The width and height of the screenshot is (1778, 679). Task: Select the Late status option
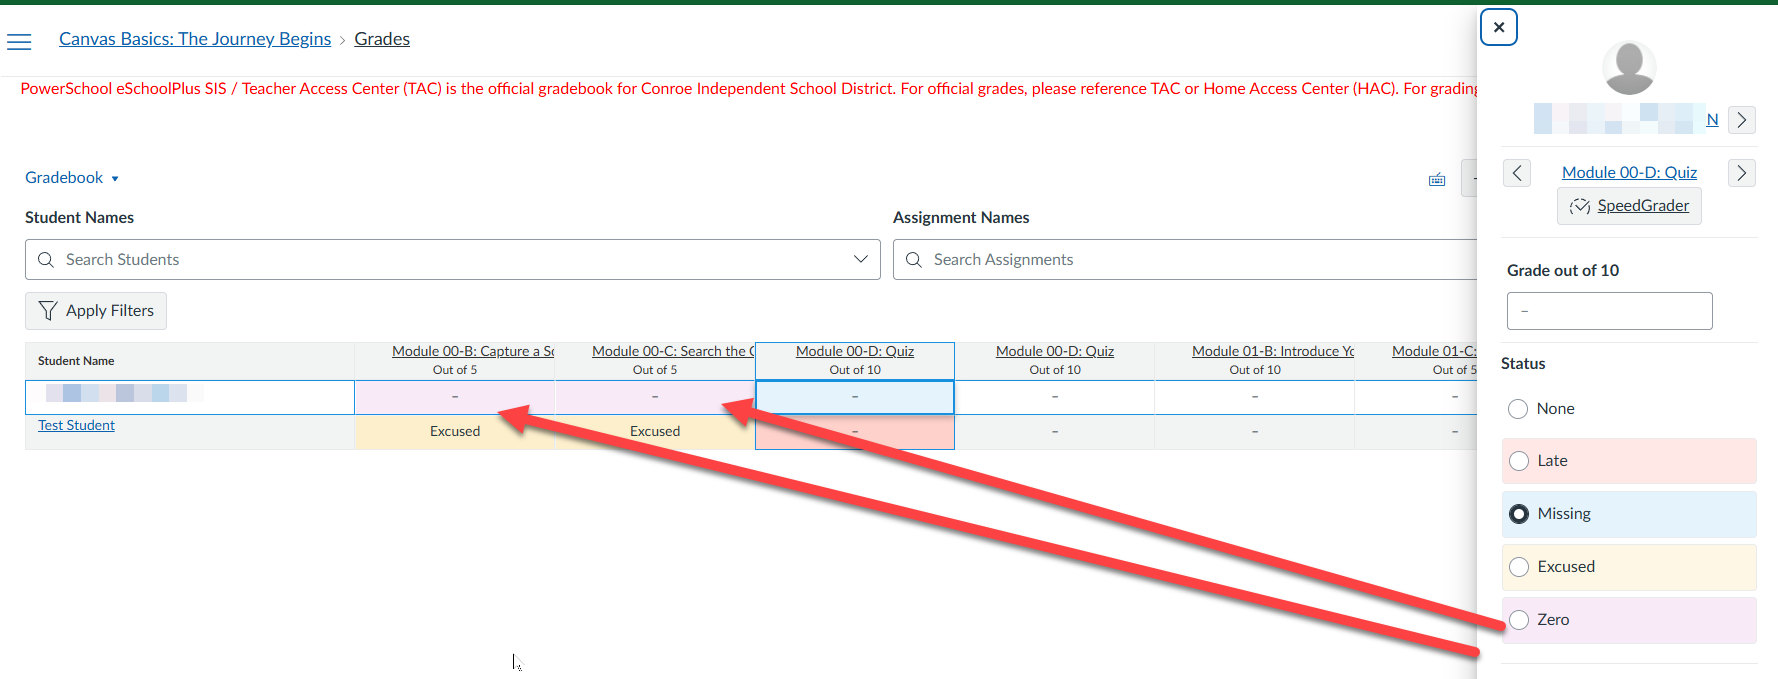1519,461
